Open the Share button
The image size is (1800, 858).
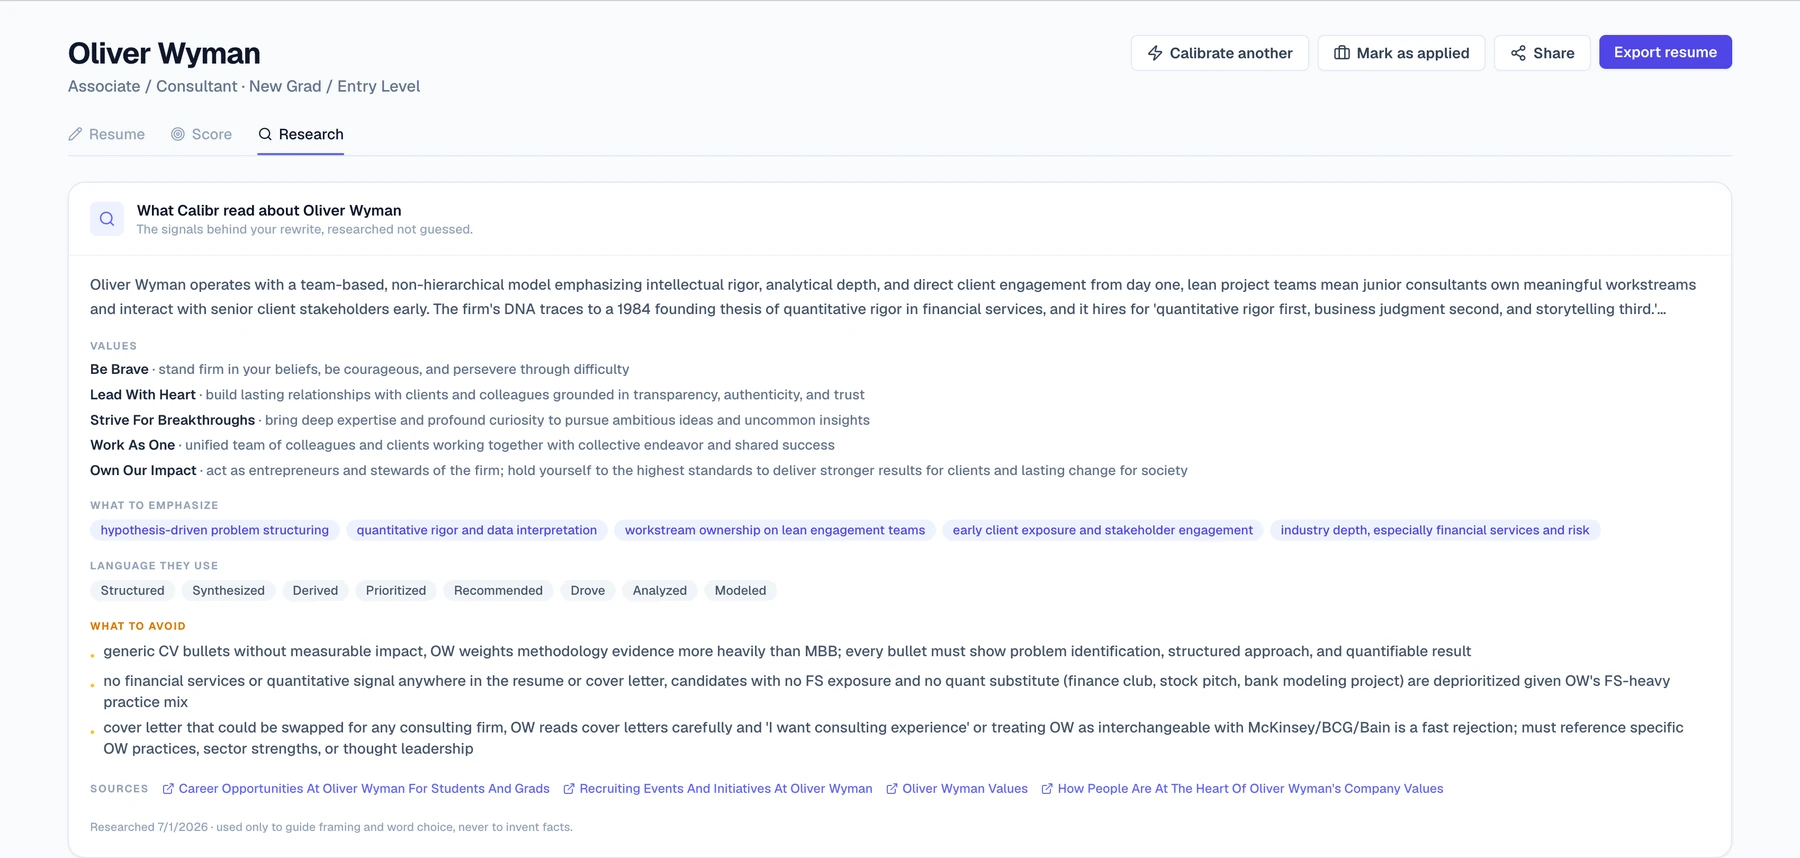coord(1542,53)
